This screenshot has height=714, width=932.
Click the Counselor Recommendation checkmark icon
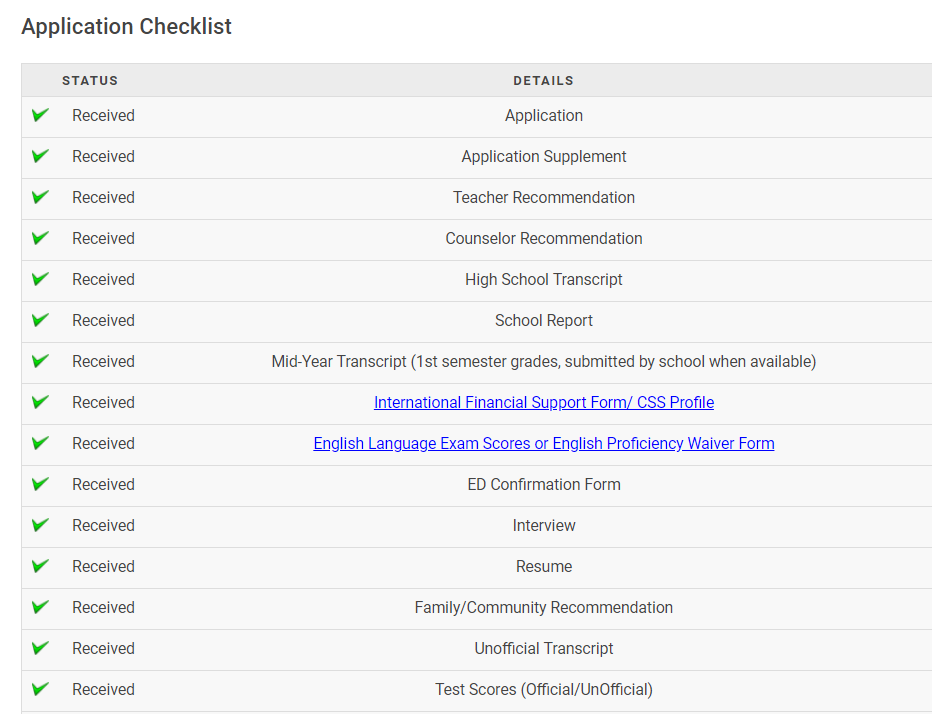(40, 238)
